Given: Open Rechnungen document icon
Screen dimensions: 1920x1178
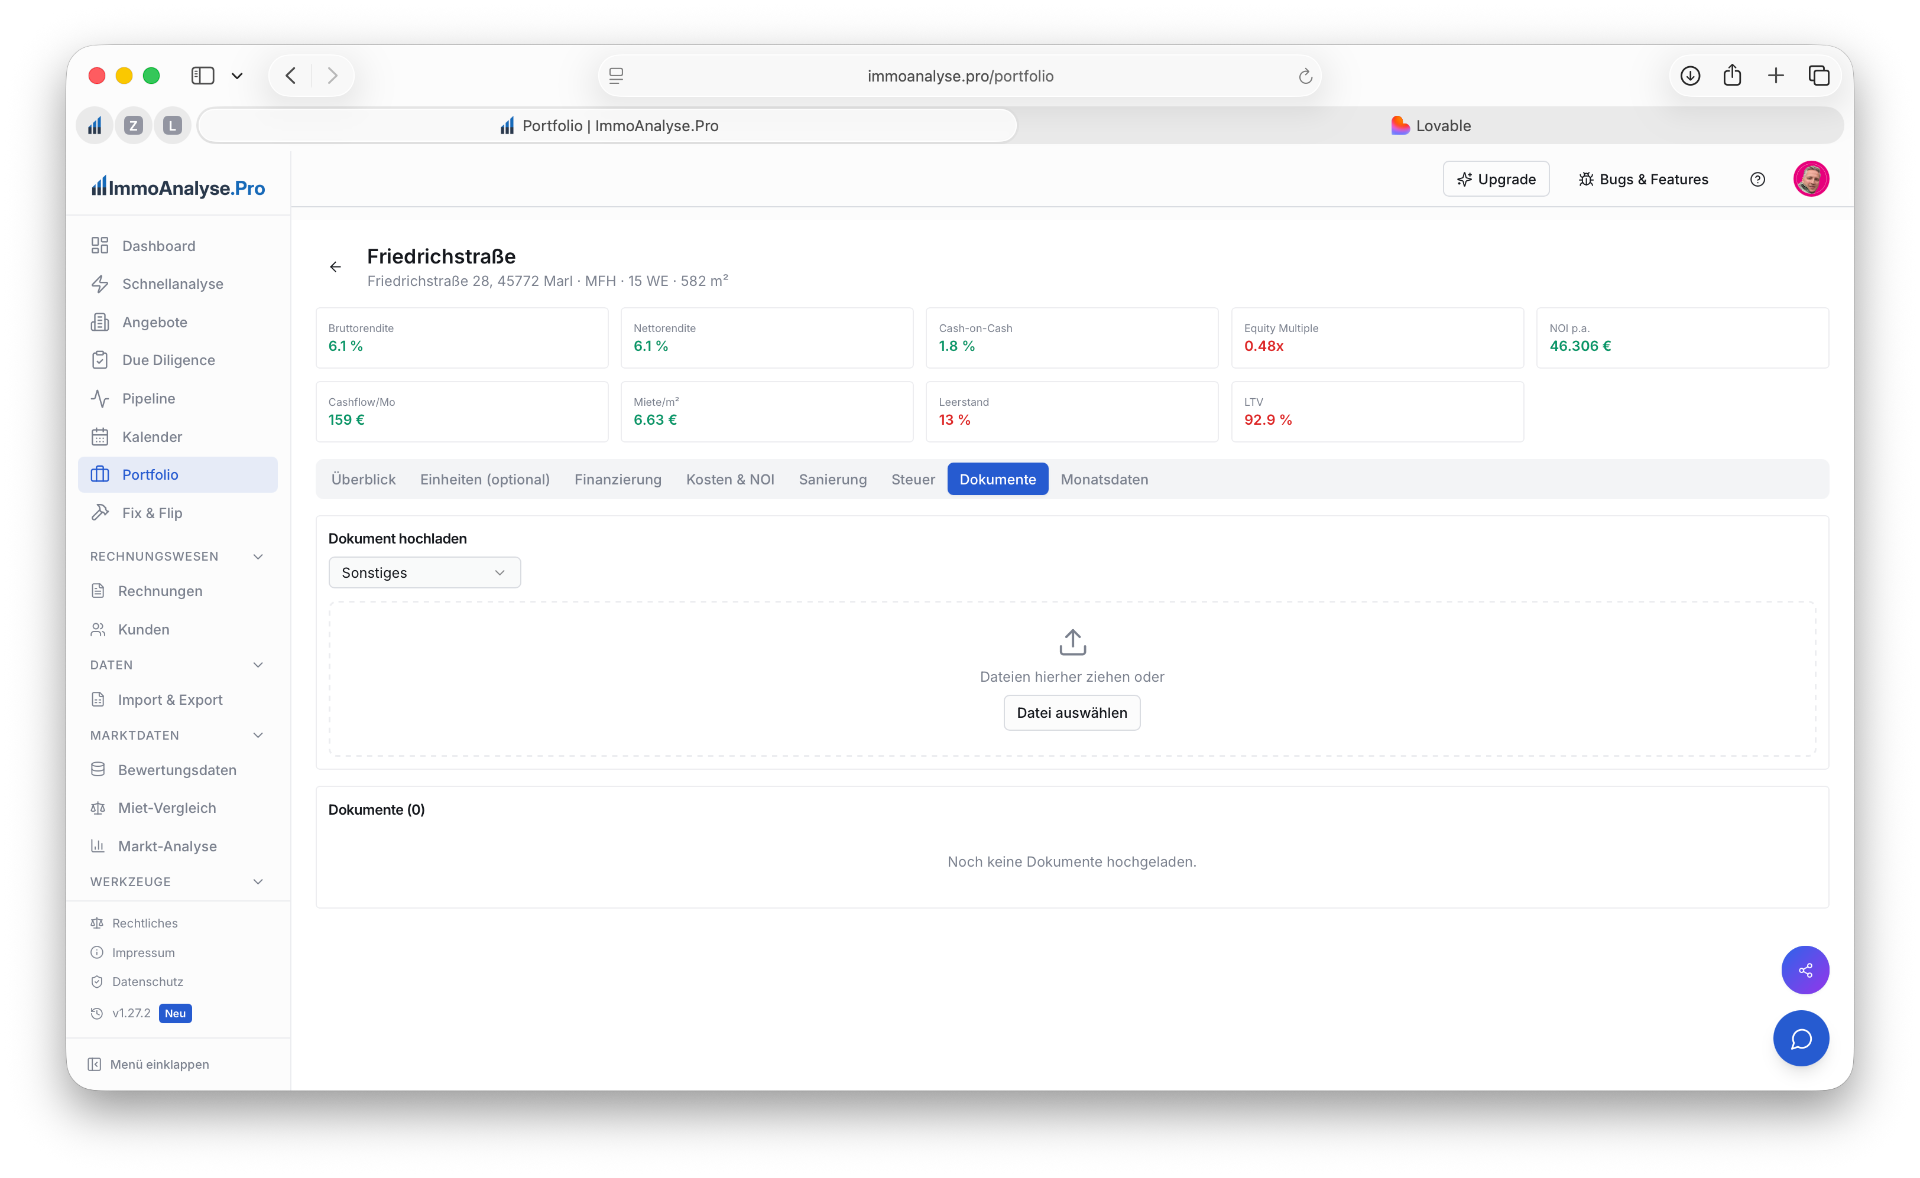Looking at the screenshot, I should [x=98, y=591].
